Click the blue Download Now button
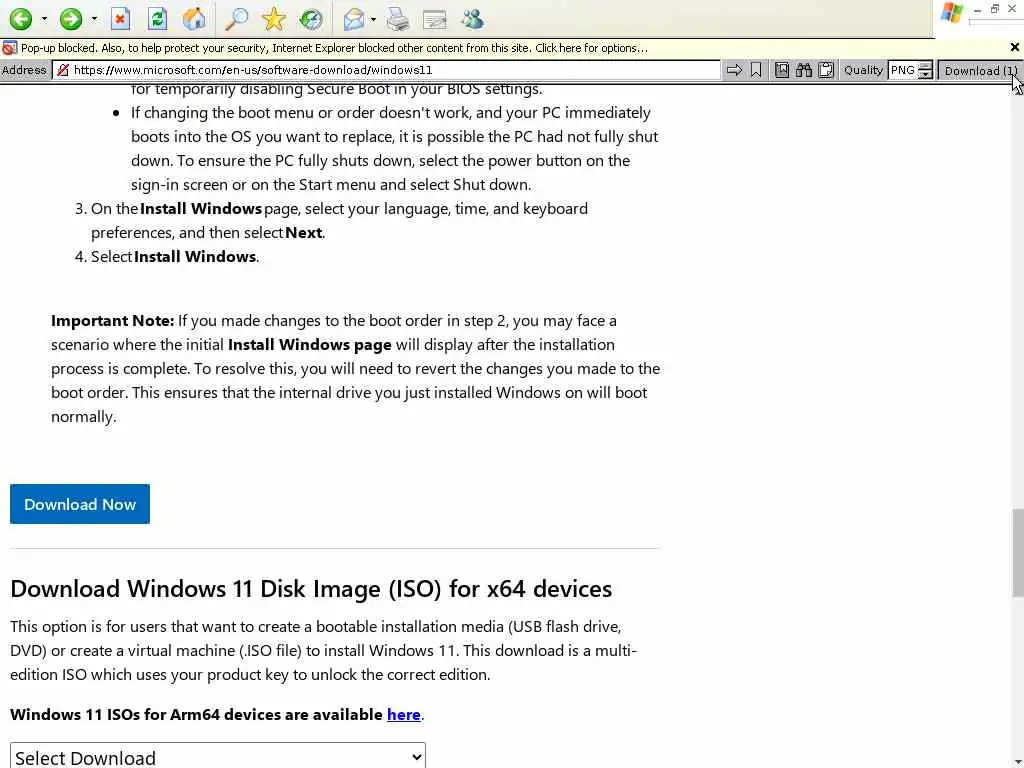 point(80,504)
